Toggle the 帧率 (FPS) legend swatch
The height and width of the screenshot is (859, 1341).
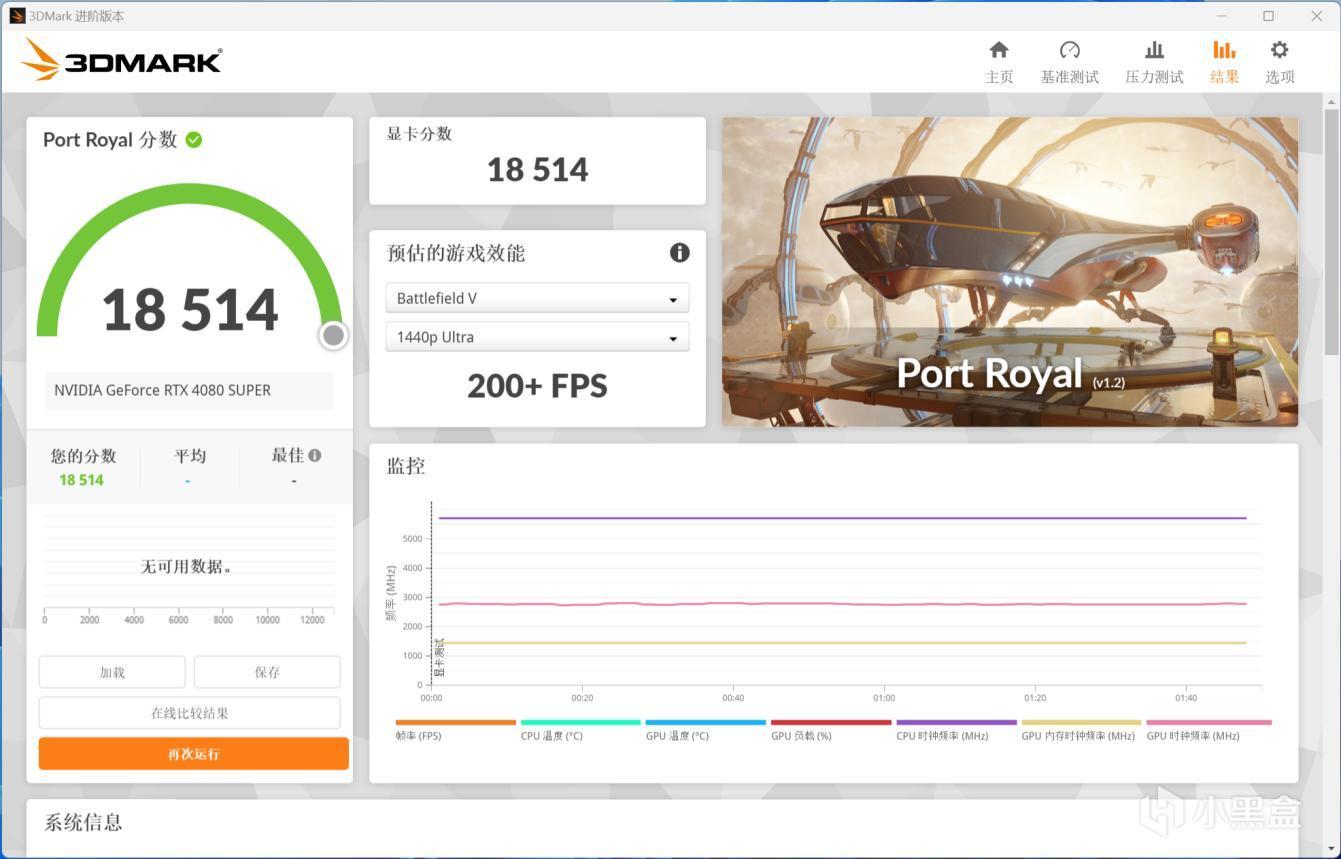(456, 722)
